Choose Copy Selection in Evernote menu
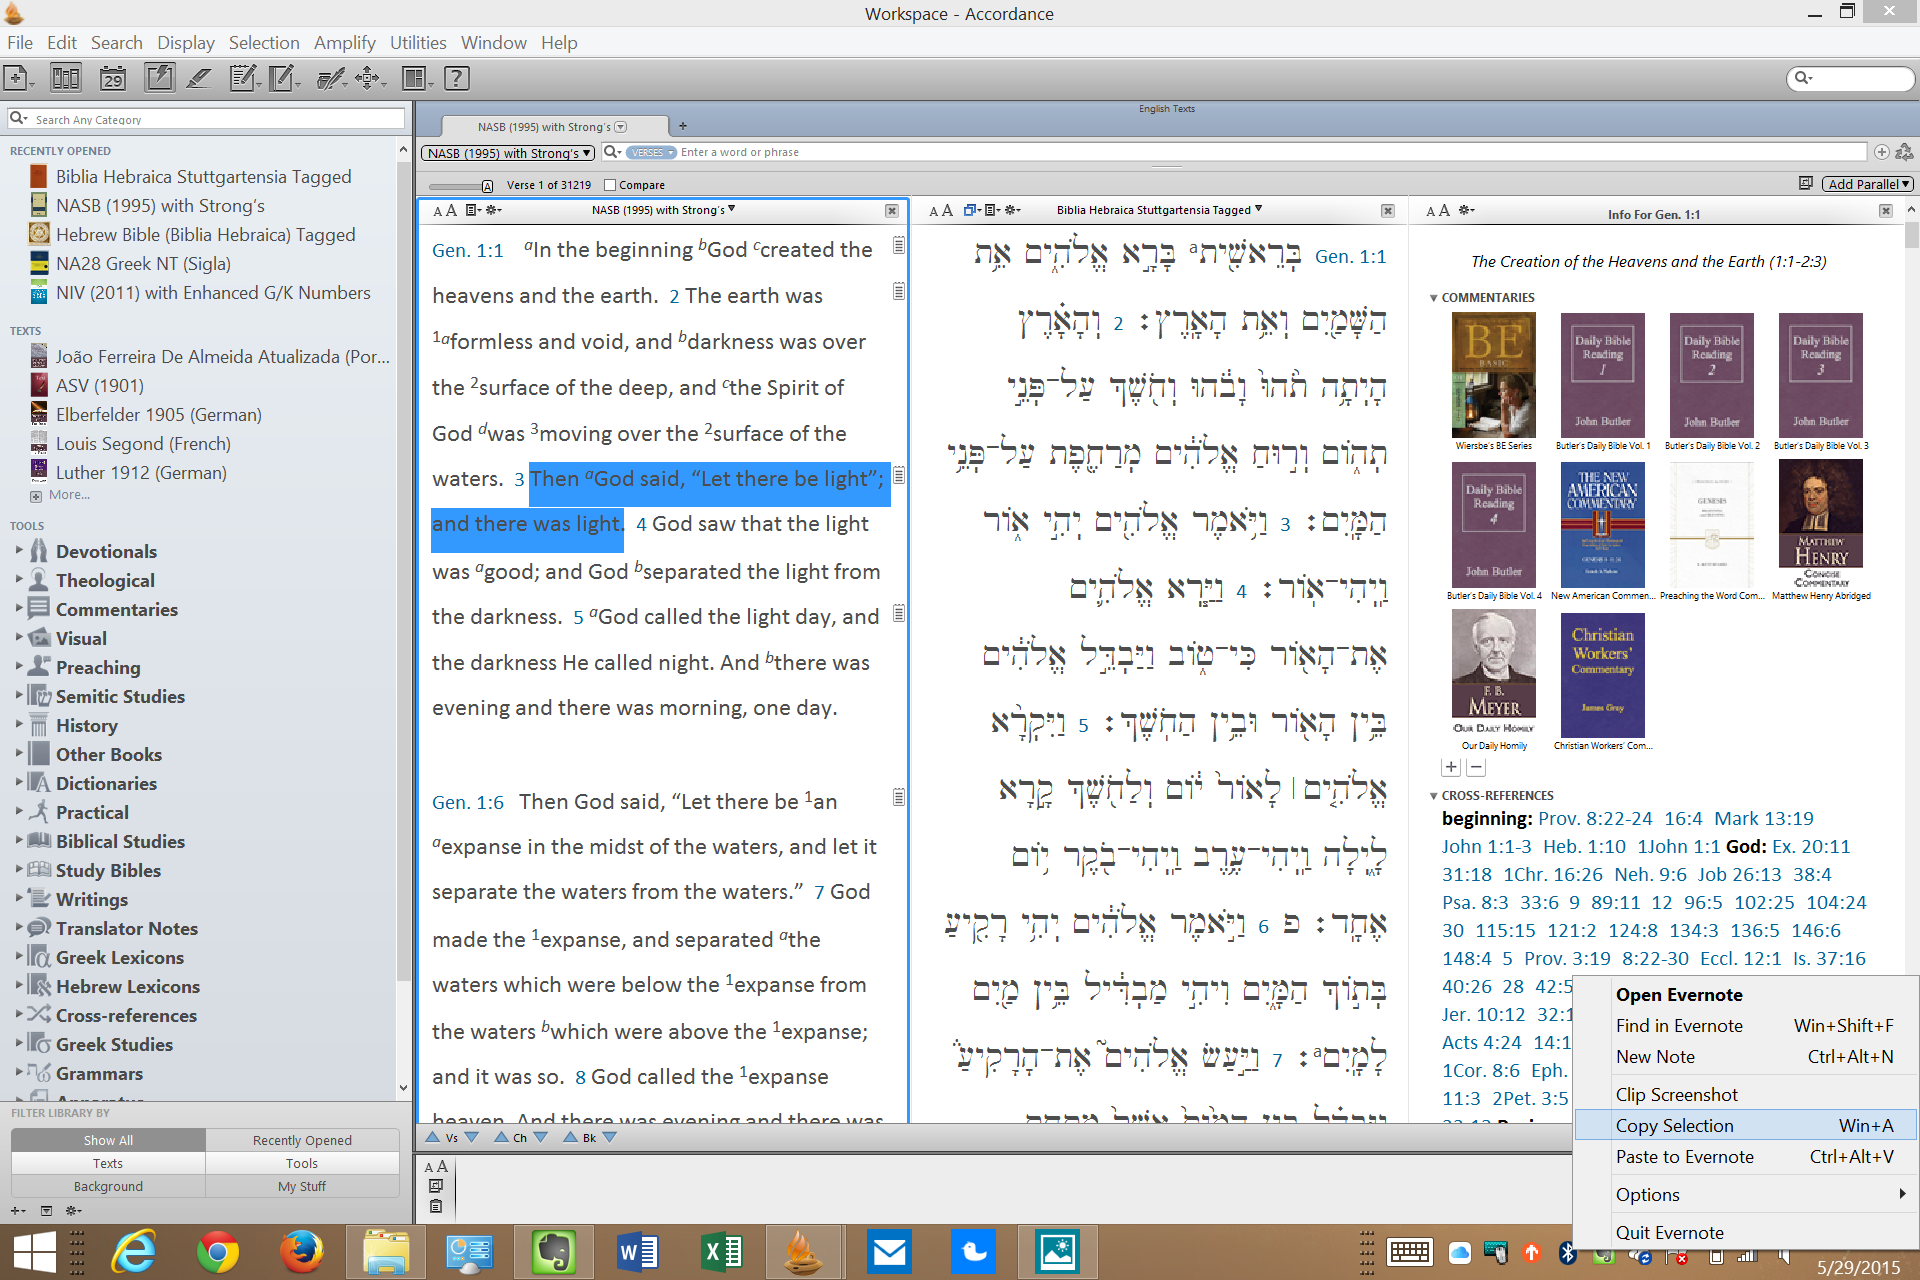Screen dimensions: 1920x1280 (x=1675, y=1125)
